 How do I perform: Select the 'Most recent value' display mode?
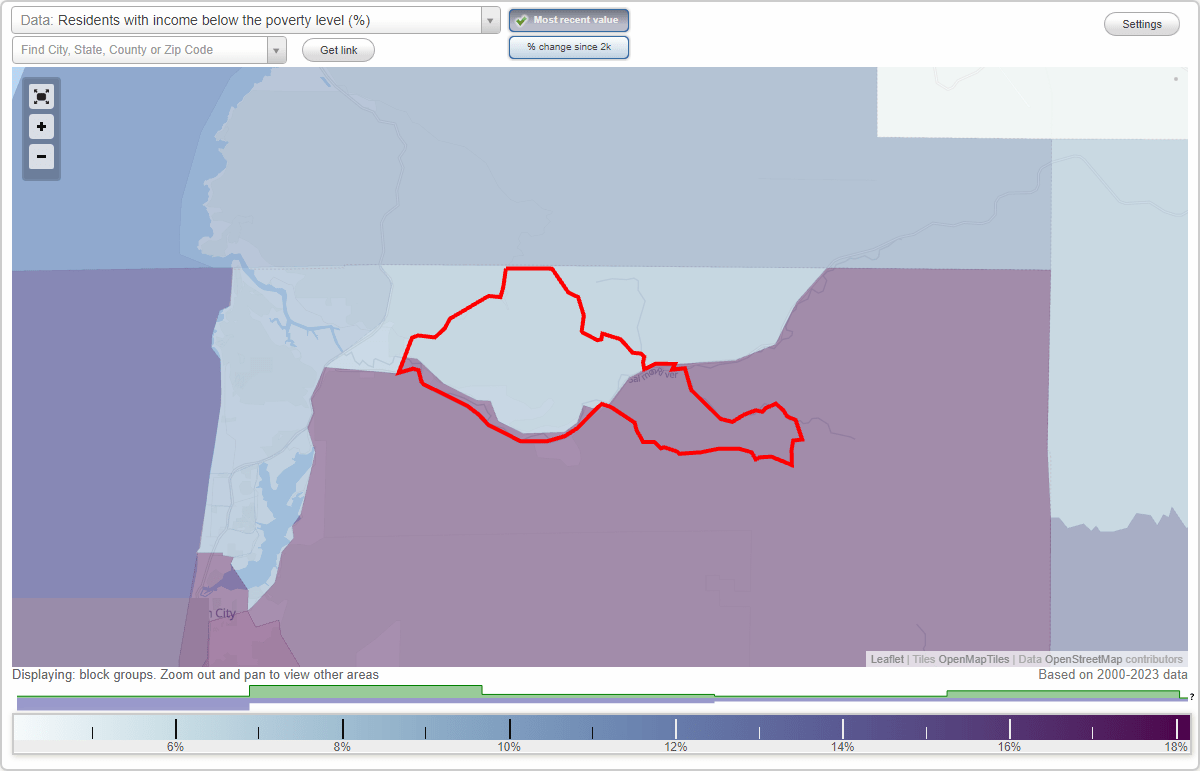click(569, 20)
